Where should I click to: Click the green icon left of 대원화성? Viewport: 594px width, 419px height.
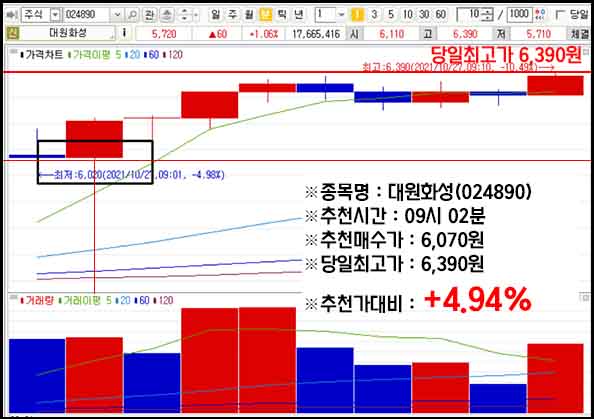(x=13, y=33)
